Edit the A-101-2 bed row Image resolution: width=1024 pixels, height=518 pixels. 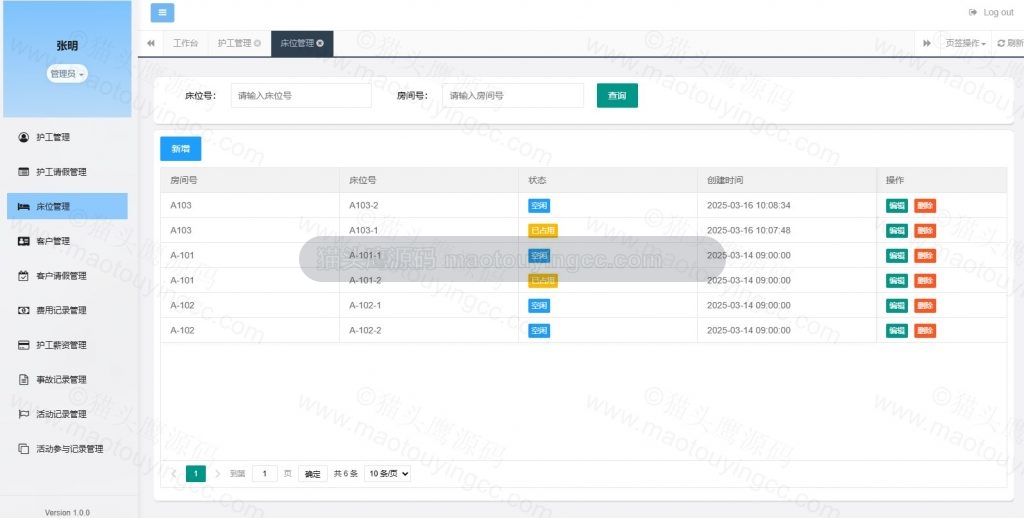[x=897, y=281]
